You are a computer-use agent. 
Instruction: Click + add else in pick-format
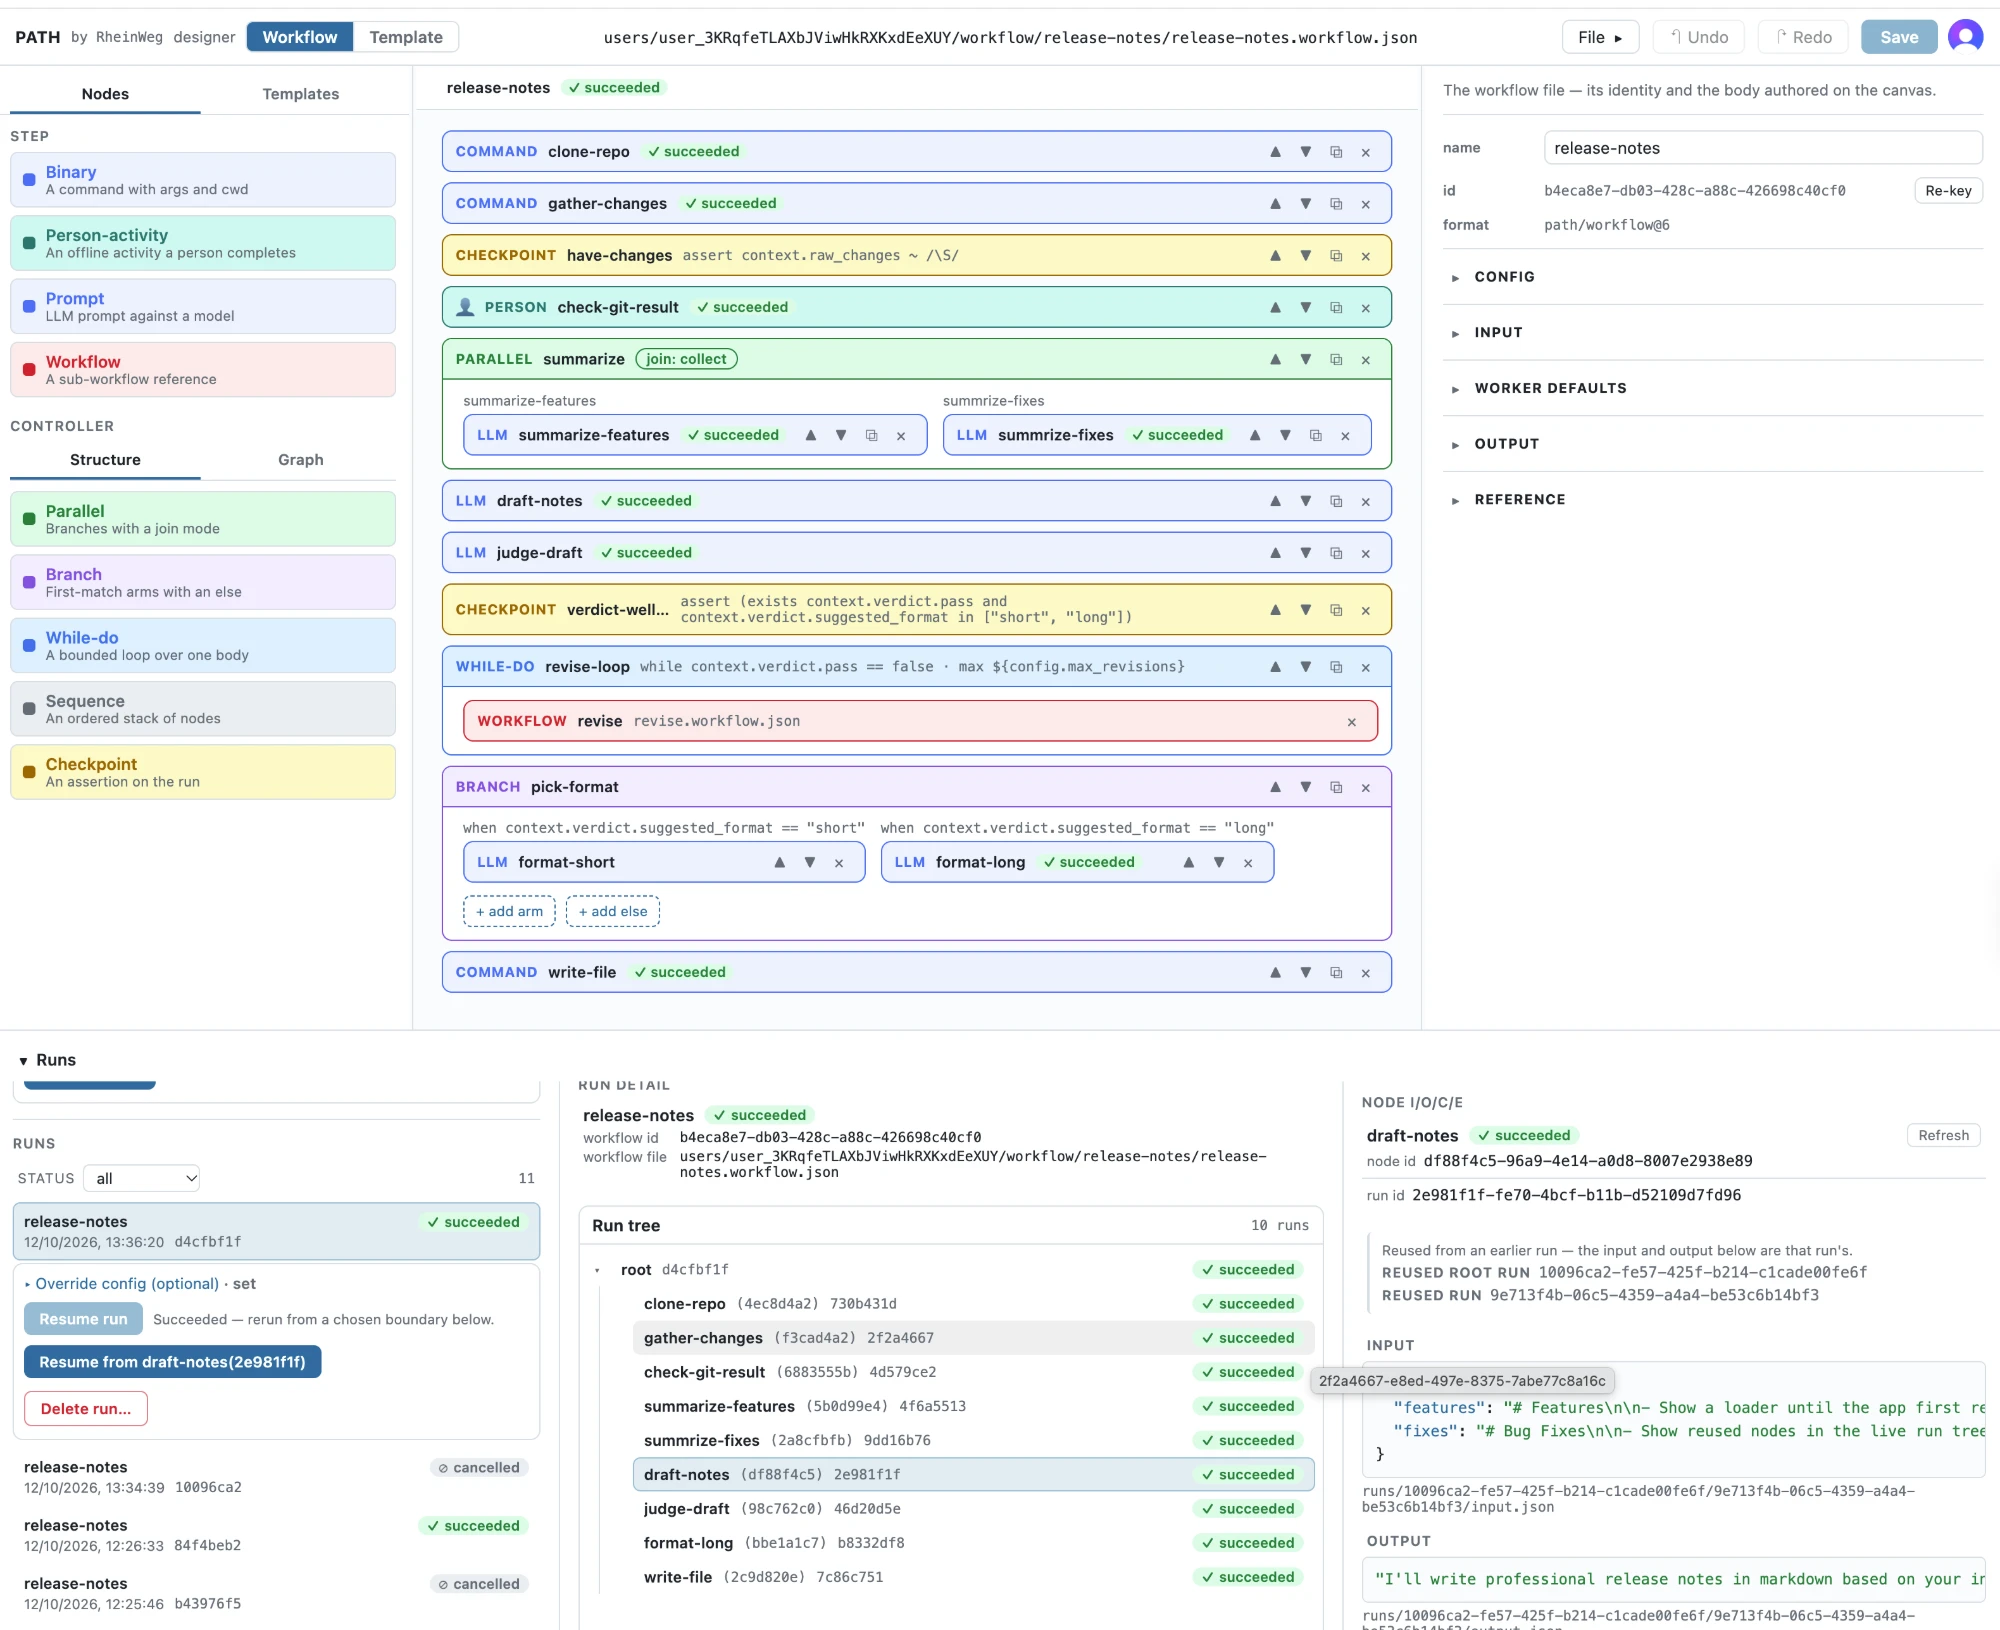pyautogui.click(x=612, y=911)
